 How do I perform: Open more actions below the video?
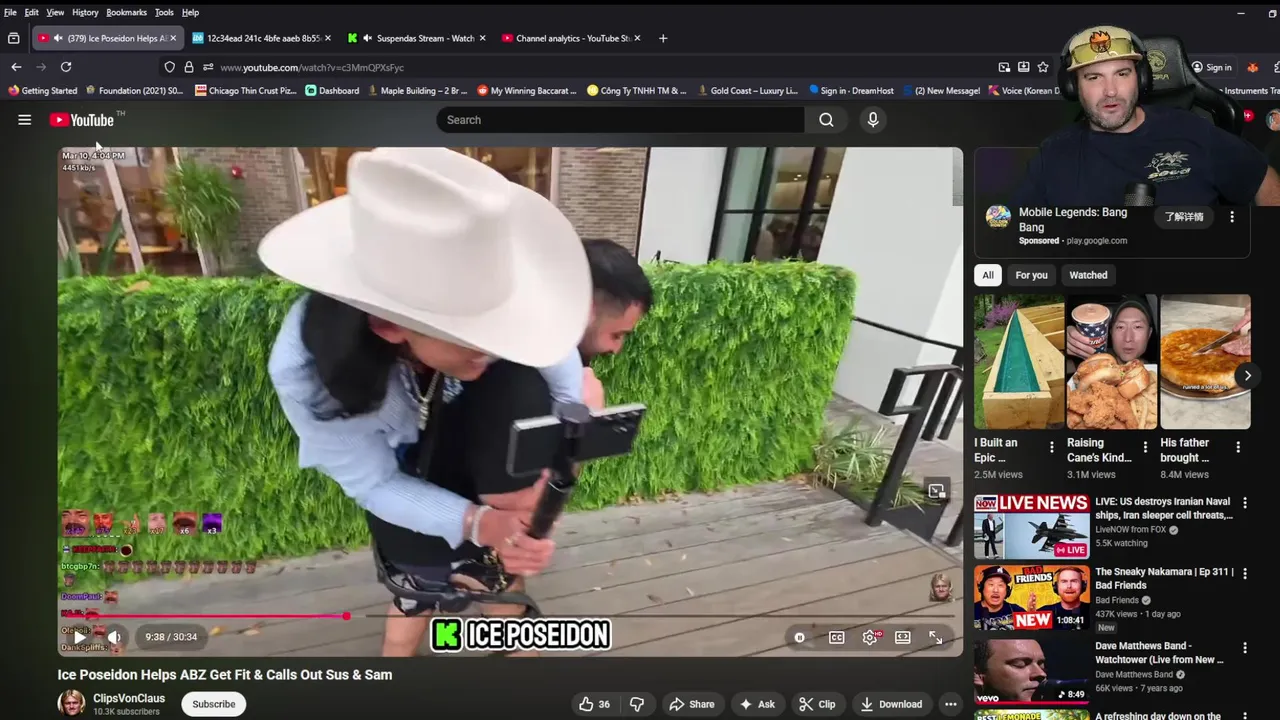pyautogui.click(x=951, y=704)
